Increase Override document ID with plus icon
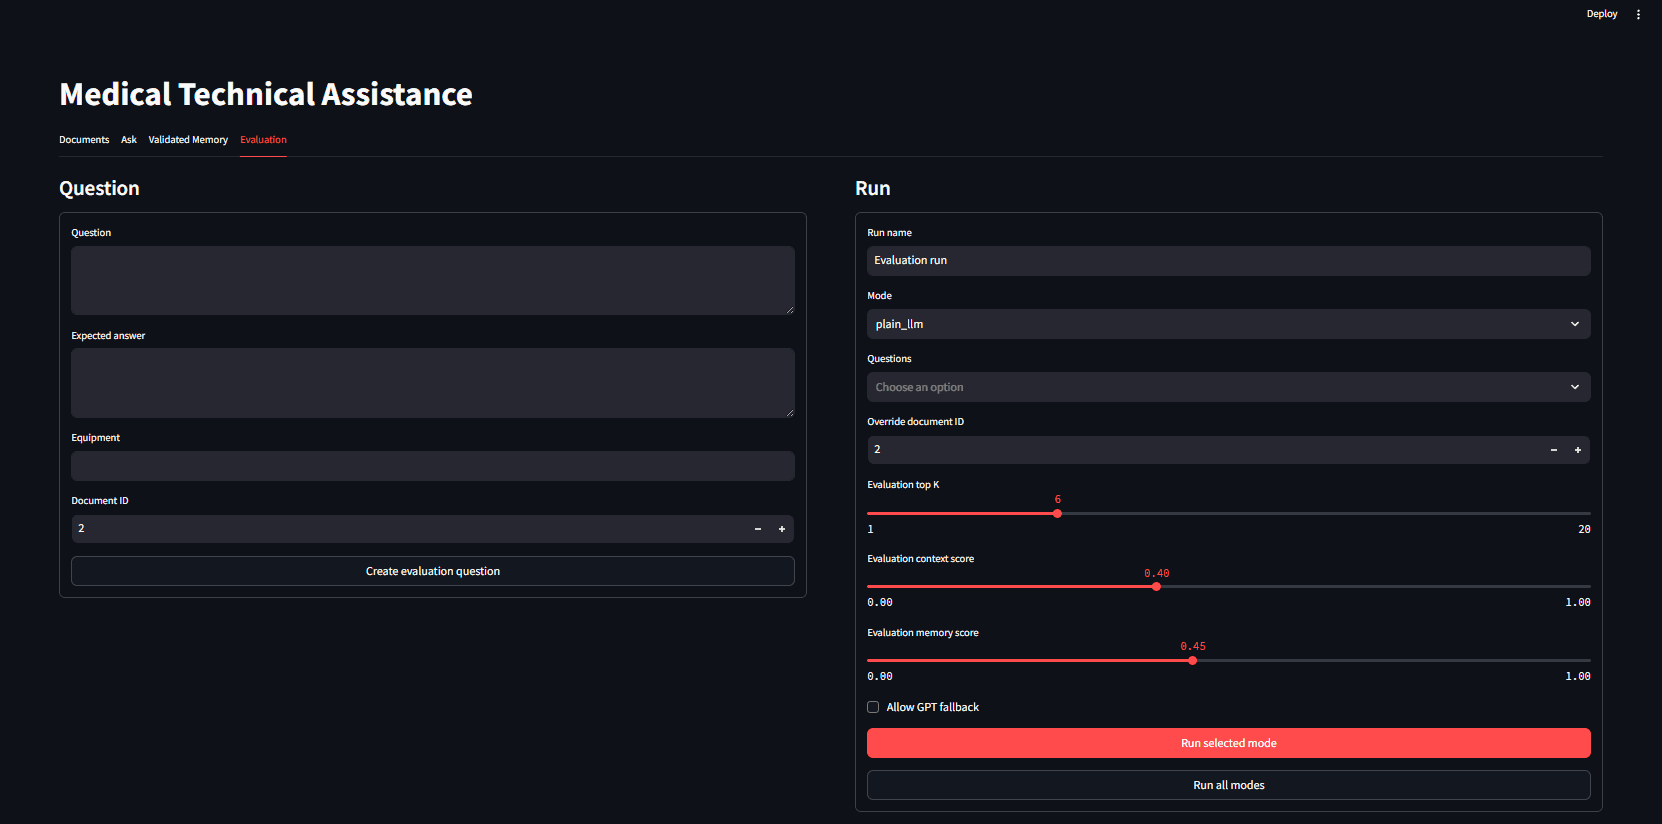 1578,450
